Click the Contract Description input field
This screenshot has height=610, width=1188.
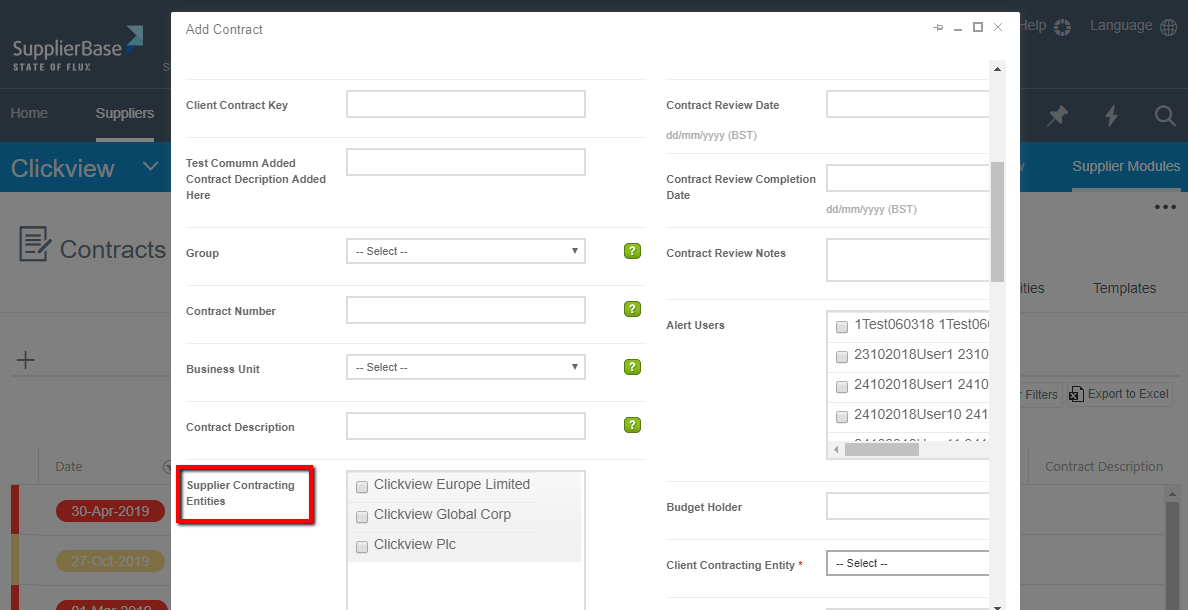[465, 425]
